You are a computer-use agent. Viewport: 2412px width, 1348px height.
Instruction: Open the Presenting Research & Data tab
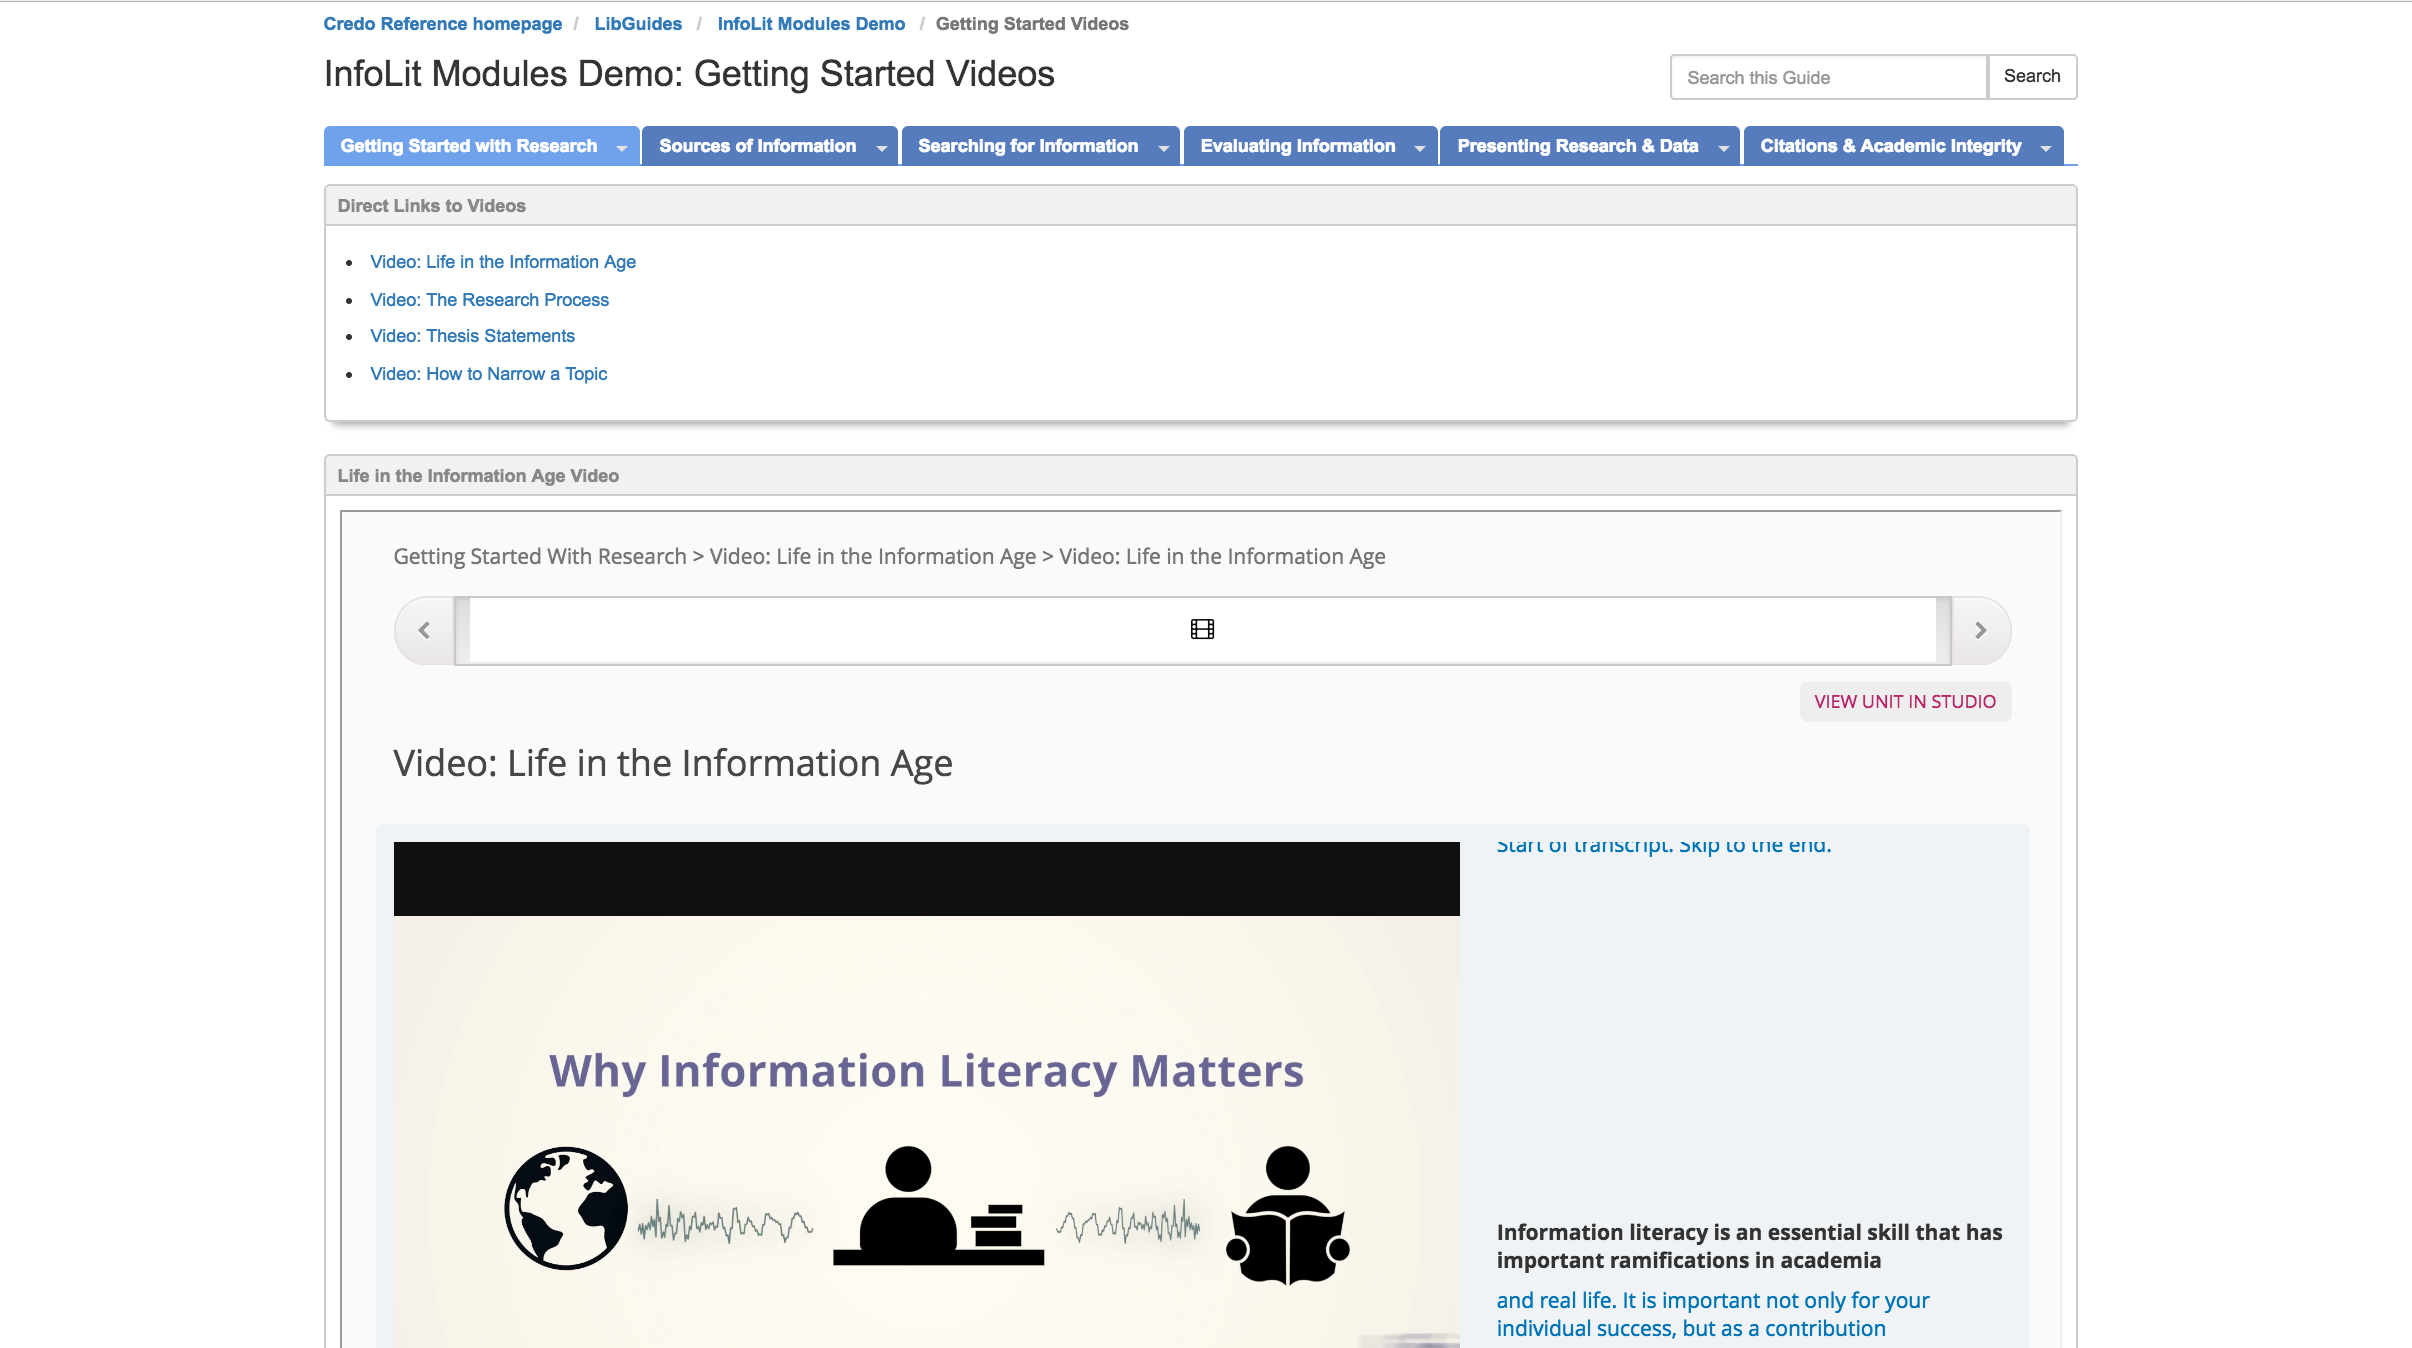pos(1577,146)
